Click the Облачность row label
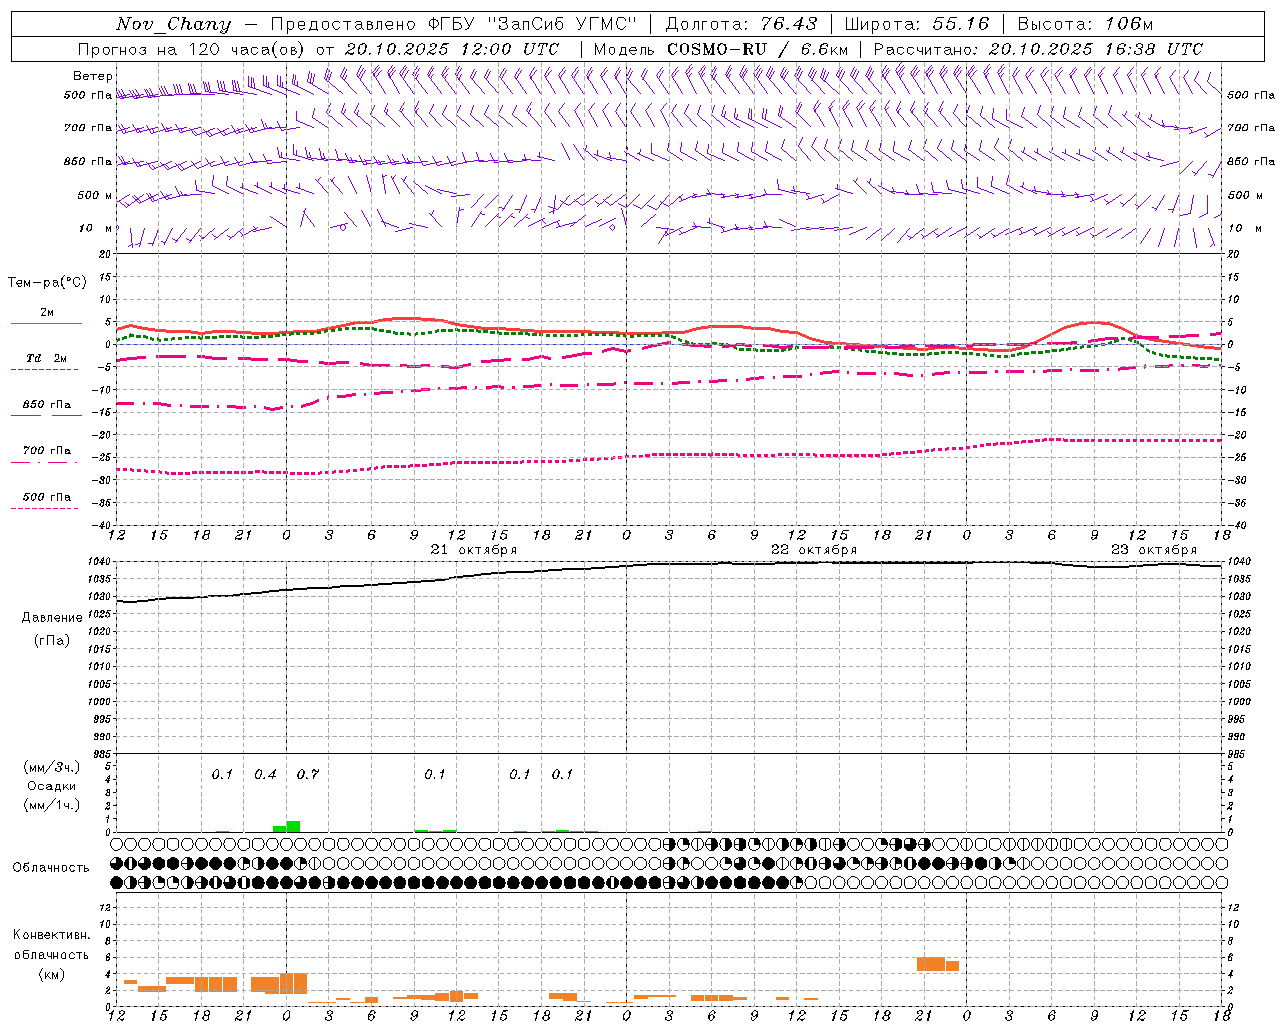 [51, 868]
